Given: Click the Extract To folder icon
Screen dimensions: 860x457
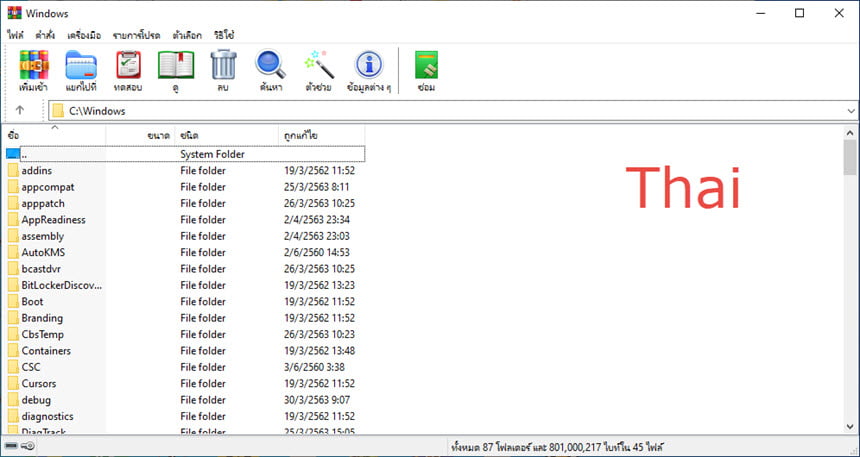Looking at the screenshot, I should point(81,65).
